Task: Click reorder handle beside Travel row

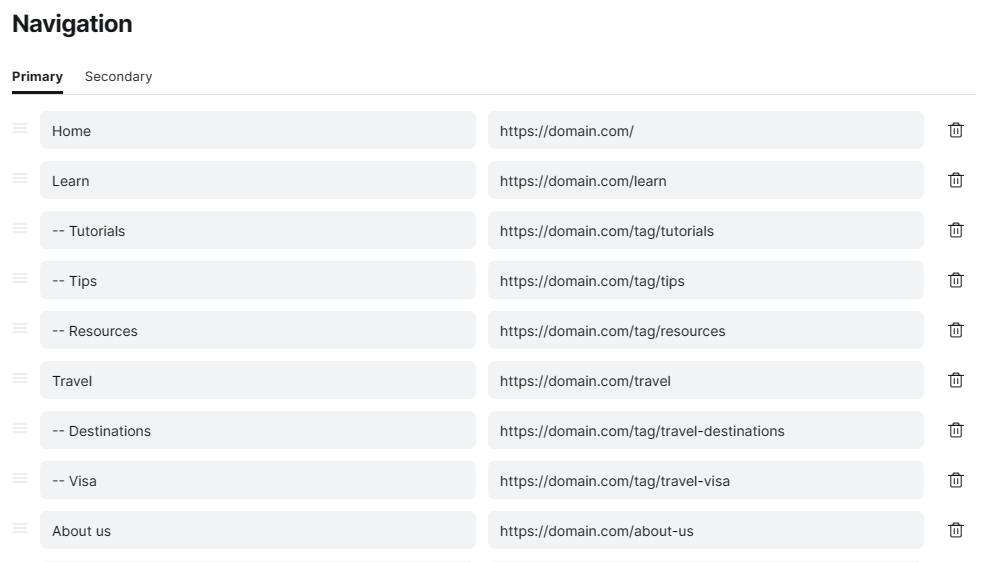Action: pyautogui.click(x=20, y=378)
